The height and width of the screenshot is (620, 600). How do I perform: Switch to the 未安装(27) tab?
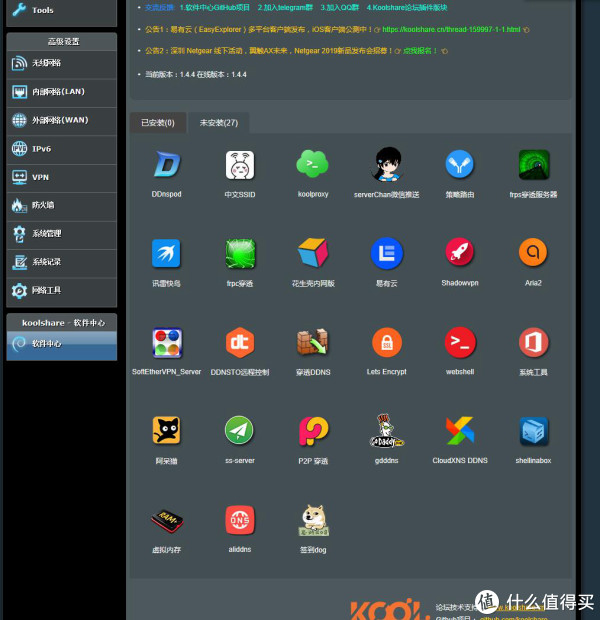pyautogui.click(x=219, y=123)
